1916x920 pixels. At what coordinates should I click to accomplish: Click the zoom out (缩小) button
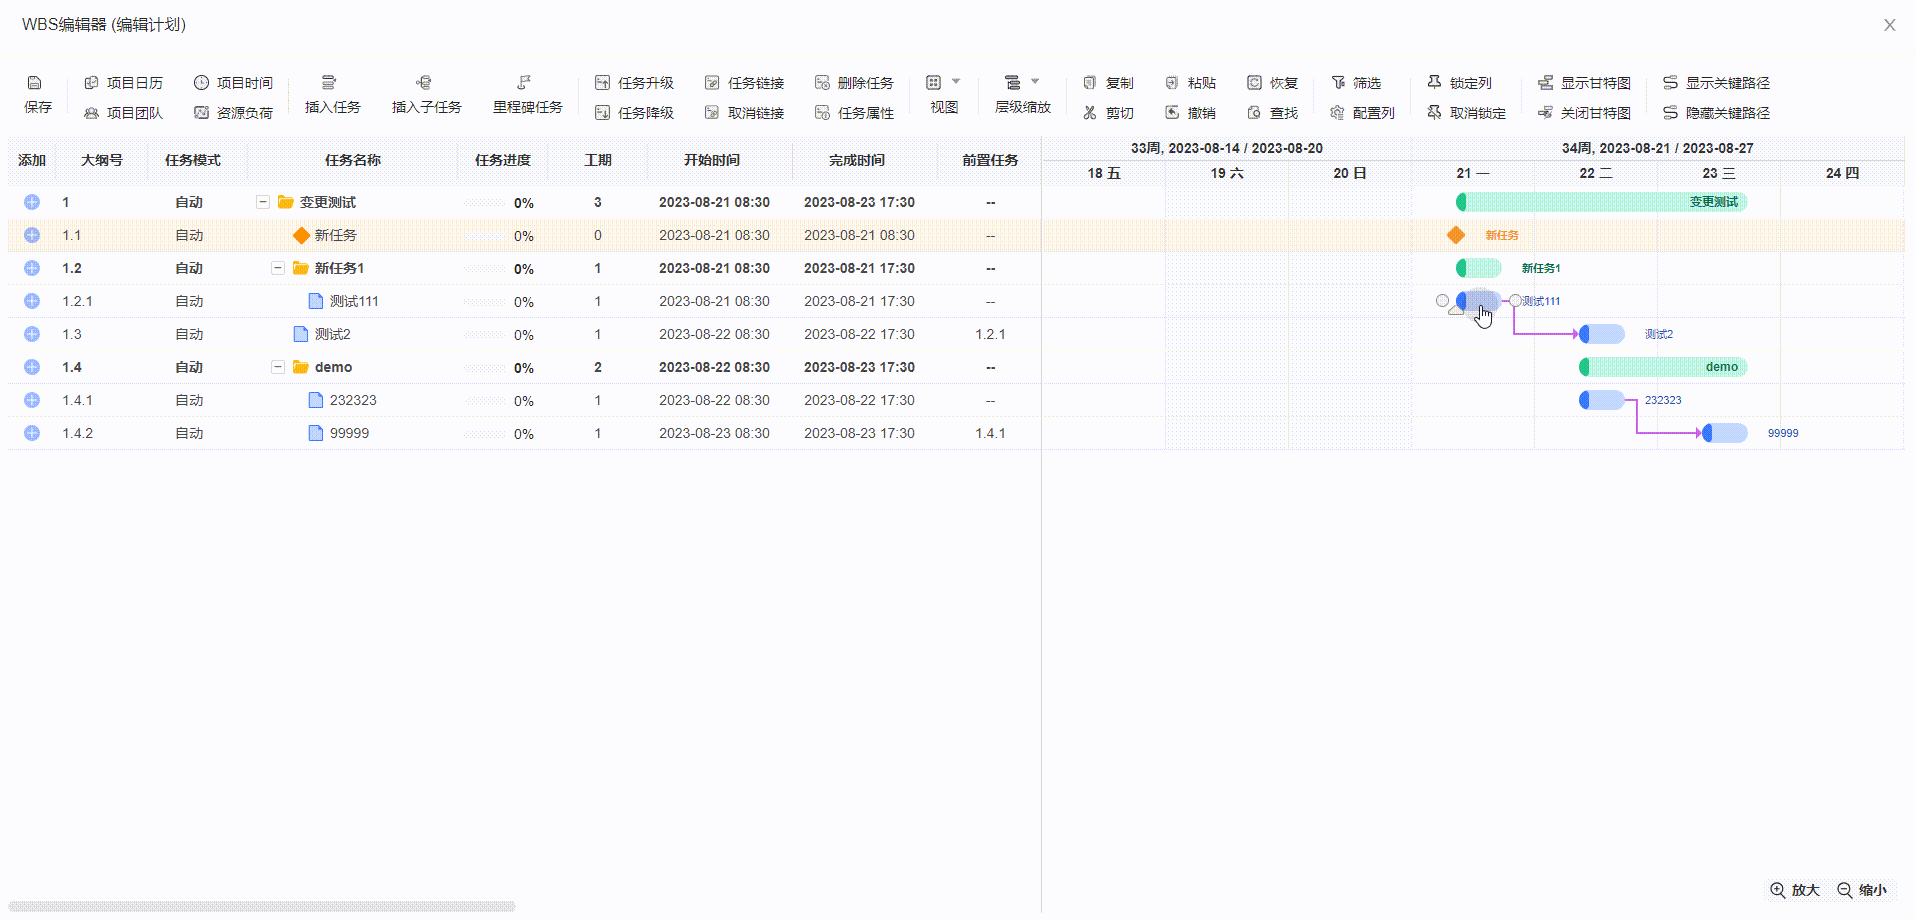pyautogui.click(x=1862, y=890)
